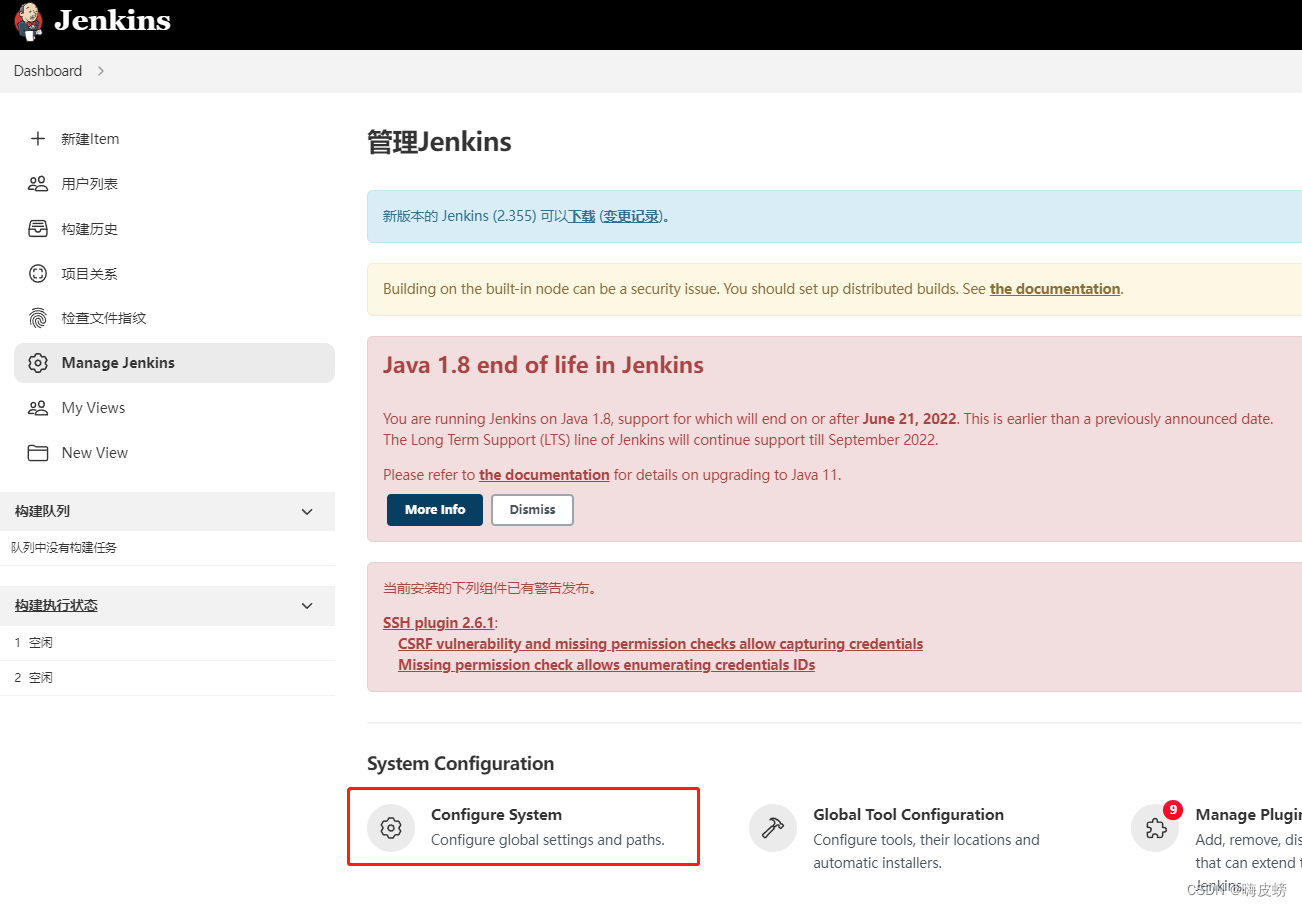
Task: Open Manage Plugins via the puzzle icon
Action: click(x=1155, y=827)
